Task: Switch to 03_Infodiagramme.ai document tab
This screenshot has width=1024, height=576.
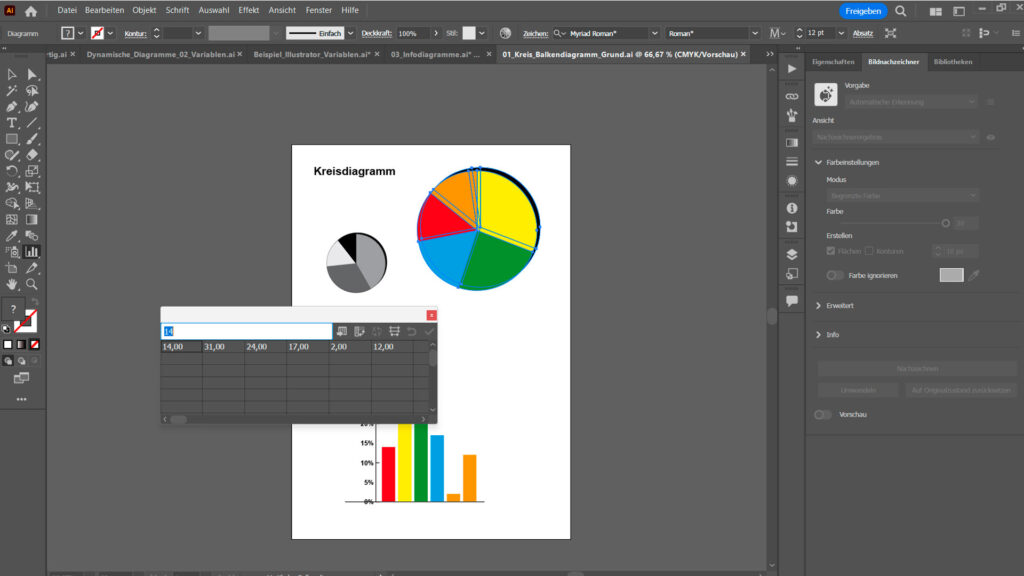Action: 436,54
